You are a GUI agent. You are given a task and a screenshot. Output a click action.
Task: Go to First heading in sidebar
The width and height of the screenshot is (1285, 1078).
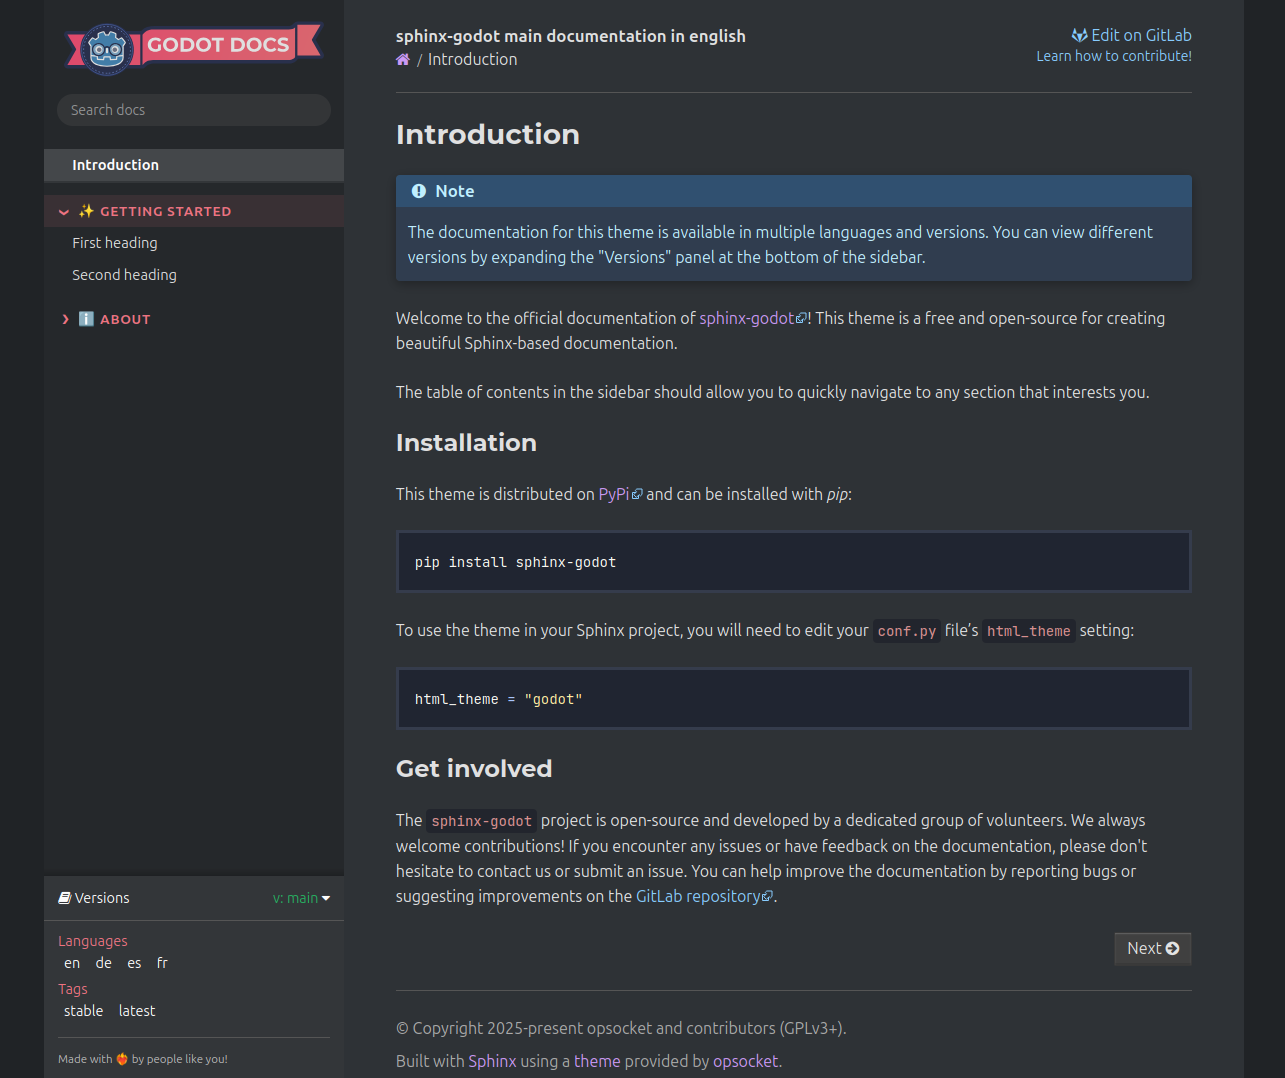click(x=115, y=243)
